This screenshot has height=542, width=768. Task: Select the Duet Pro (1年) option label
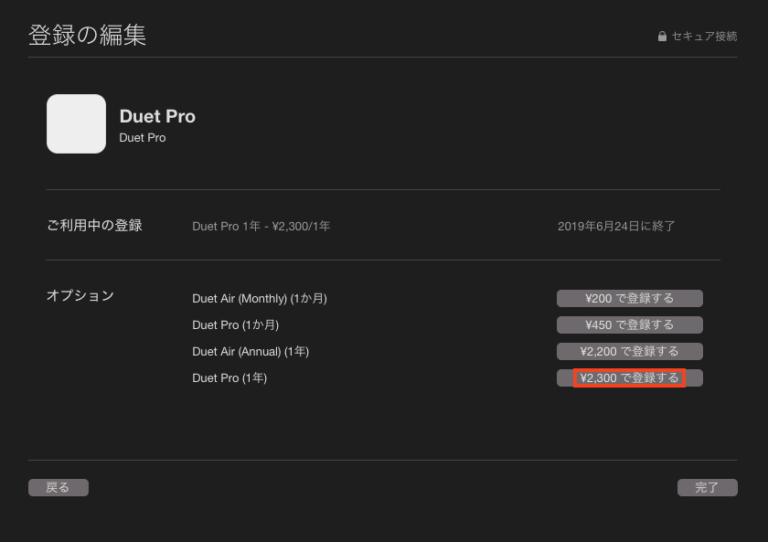tap(230, 378)
